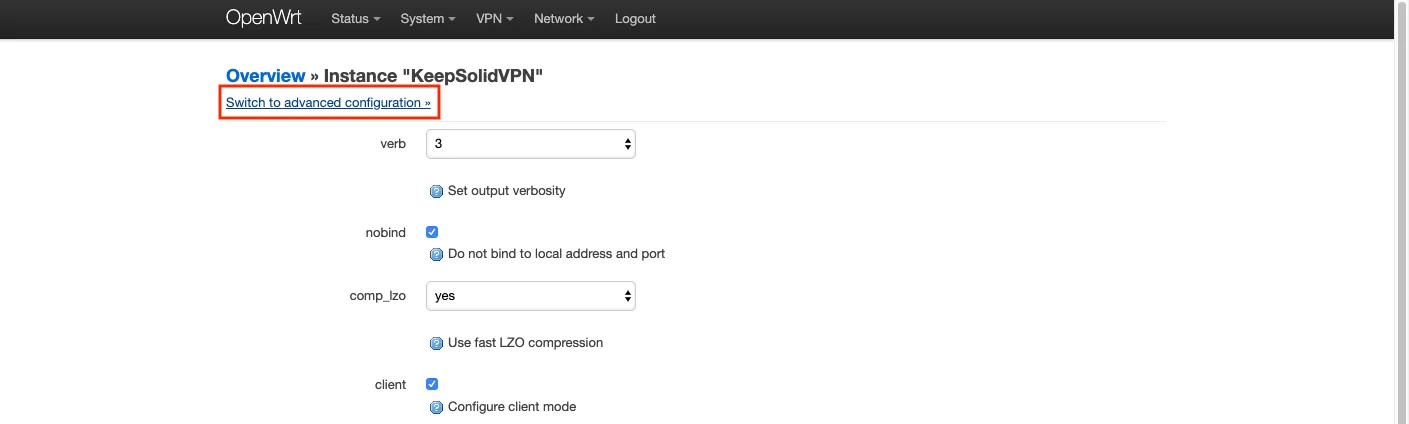Click the Status menu caret arrow

[378, 20]
